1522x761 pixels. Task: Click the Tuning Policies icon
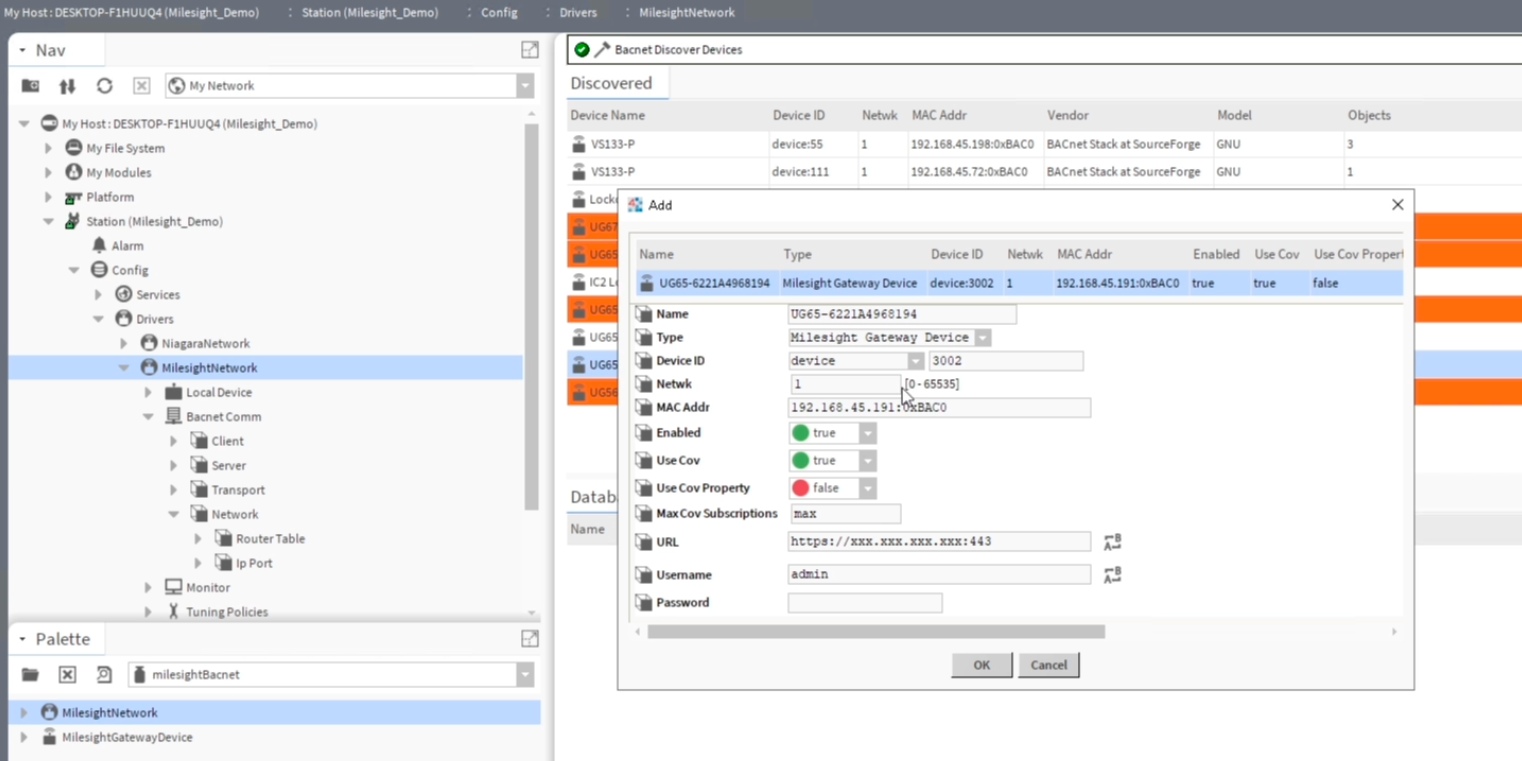pos(173,611)
